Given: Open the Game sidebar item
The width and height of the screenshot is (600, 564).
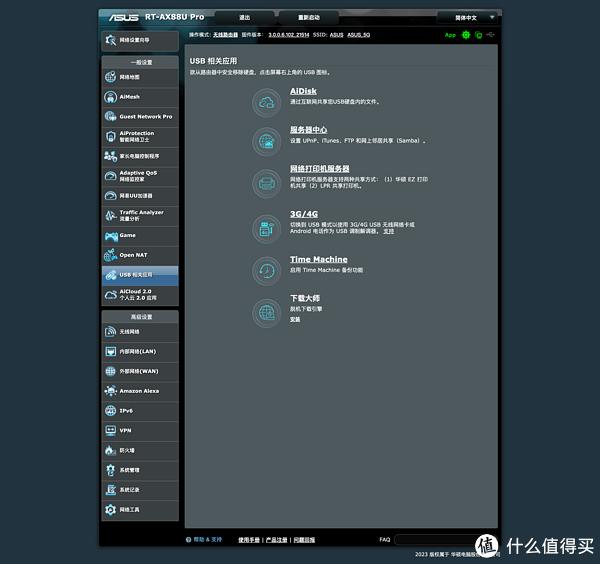Looking at the screenshot, I should [140, 236].
